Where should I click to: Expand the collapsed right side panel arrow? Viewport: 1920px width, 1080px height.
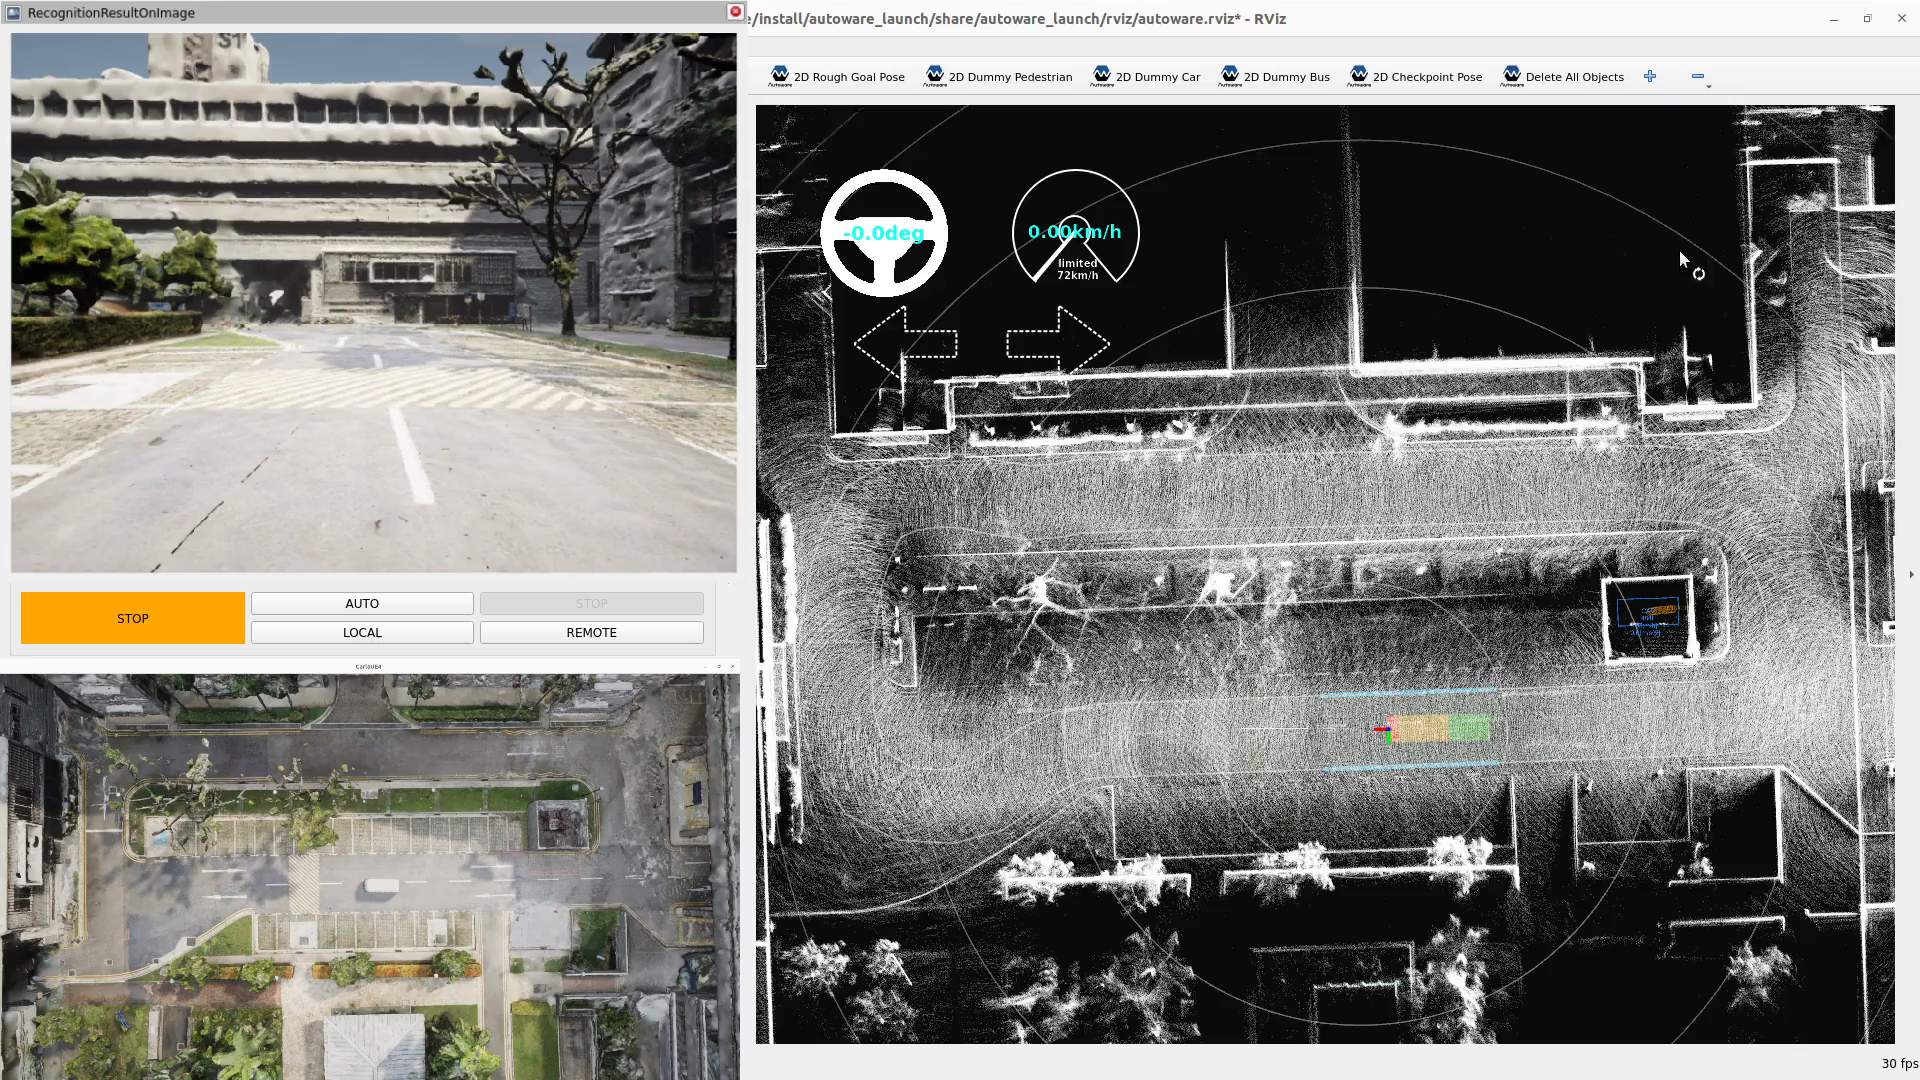click(1911, 574)
